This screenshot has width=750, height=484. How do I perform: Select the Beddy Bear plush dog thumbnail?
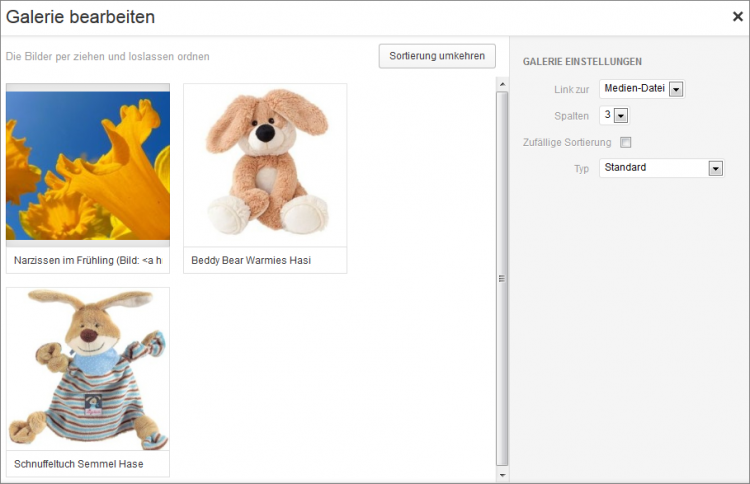tap(265, 165)
